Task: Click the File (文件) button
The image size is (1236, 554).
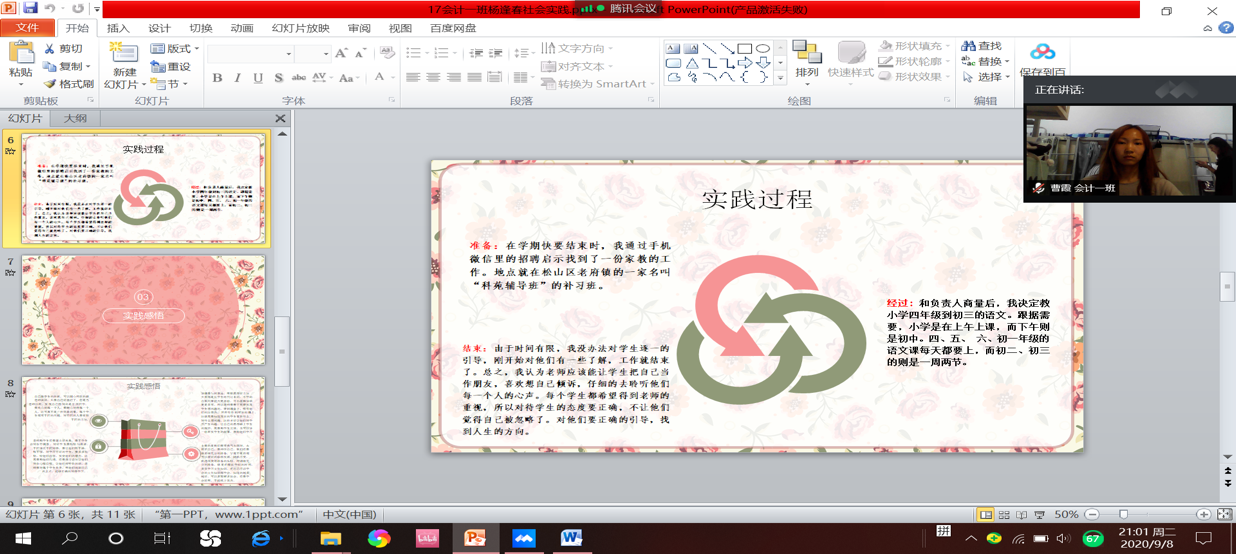Action: click(x=27, y=28)
